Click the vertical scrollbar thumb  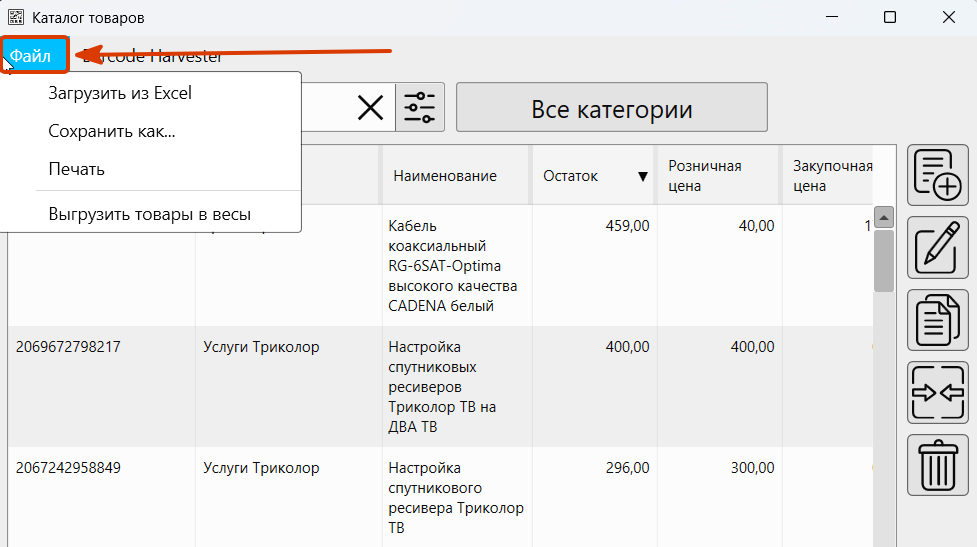coord(884,261)
